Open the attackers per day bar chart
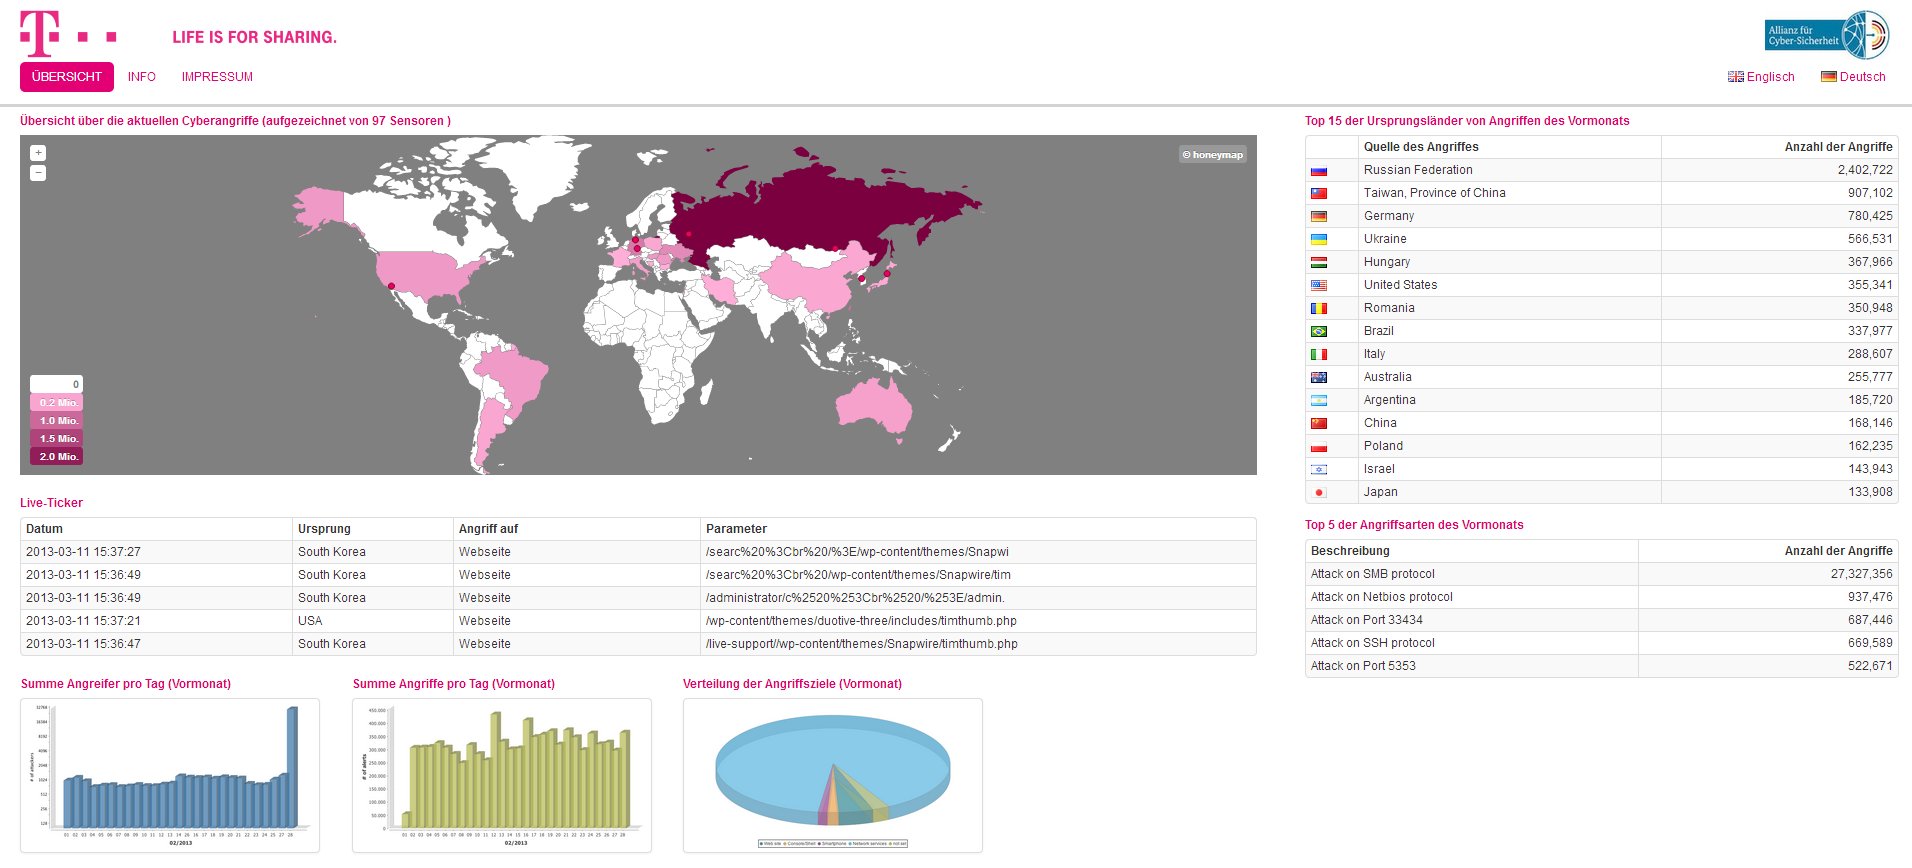This screenshot has width=1912, height=868. pos(170,775)
